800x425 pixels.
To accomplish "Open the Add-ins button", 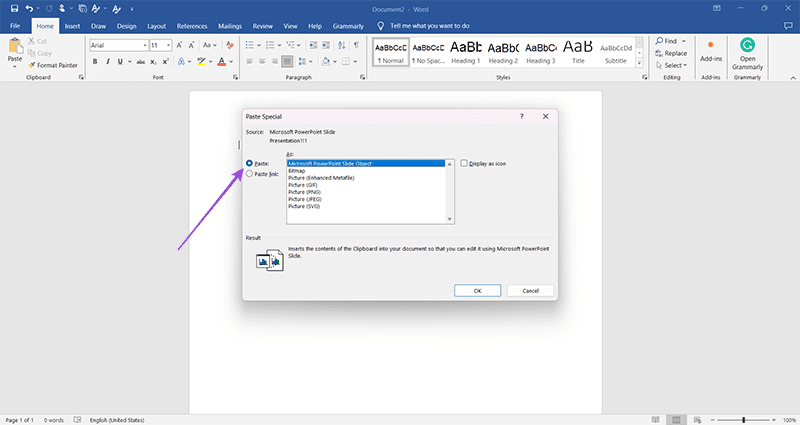I will [x=711, y=51].
